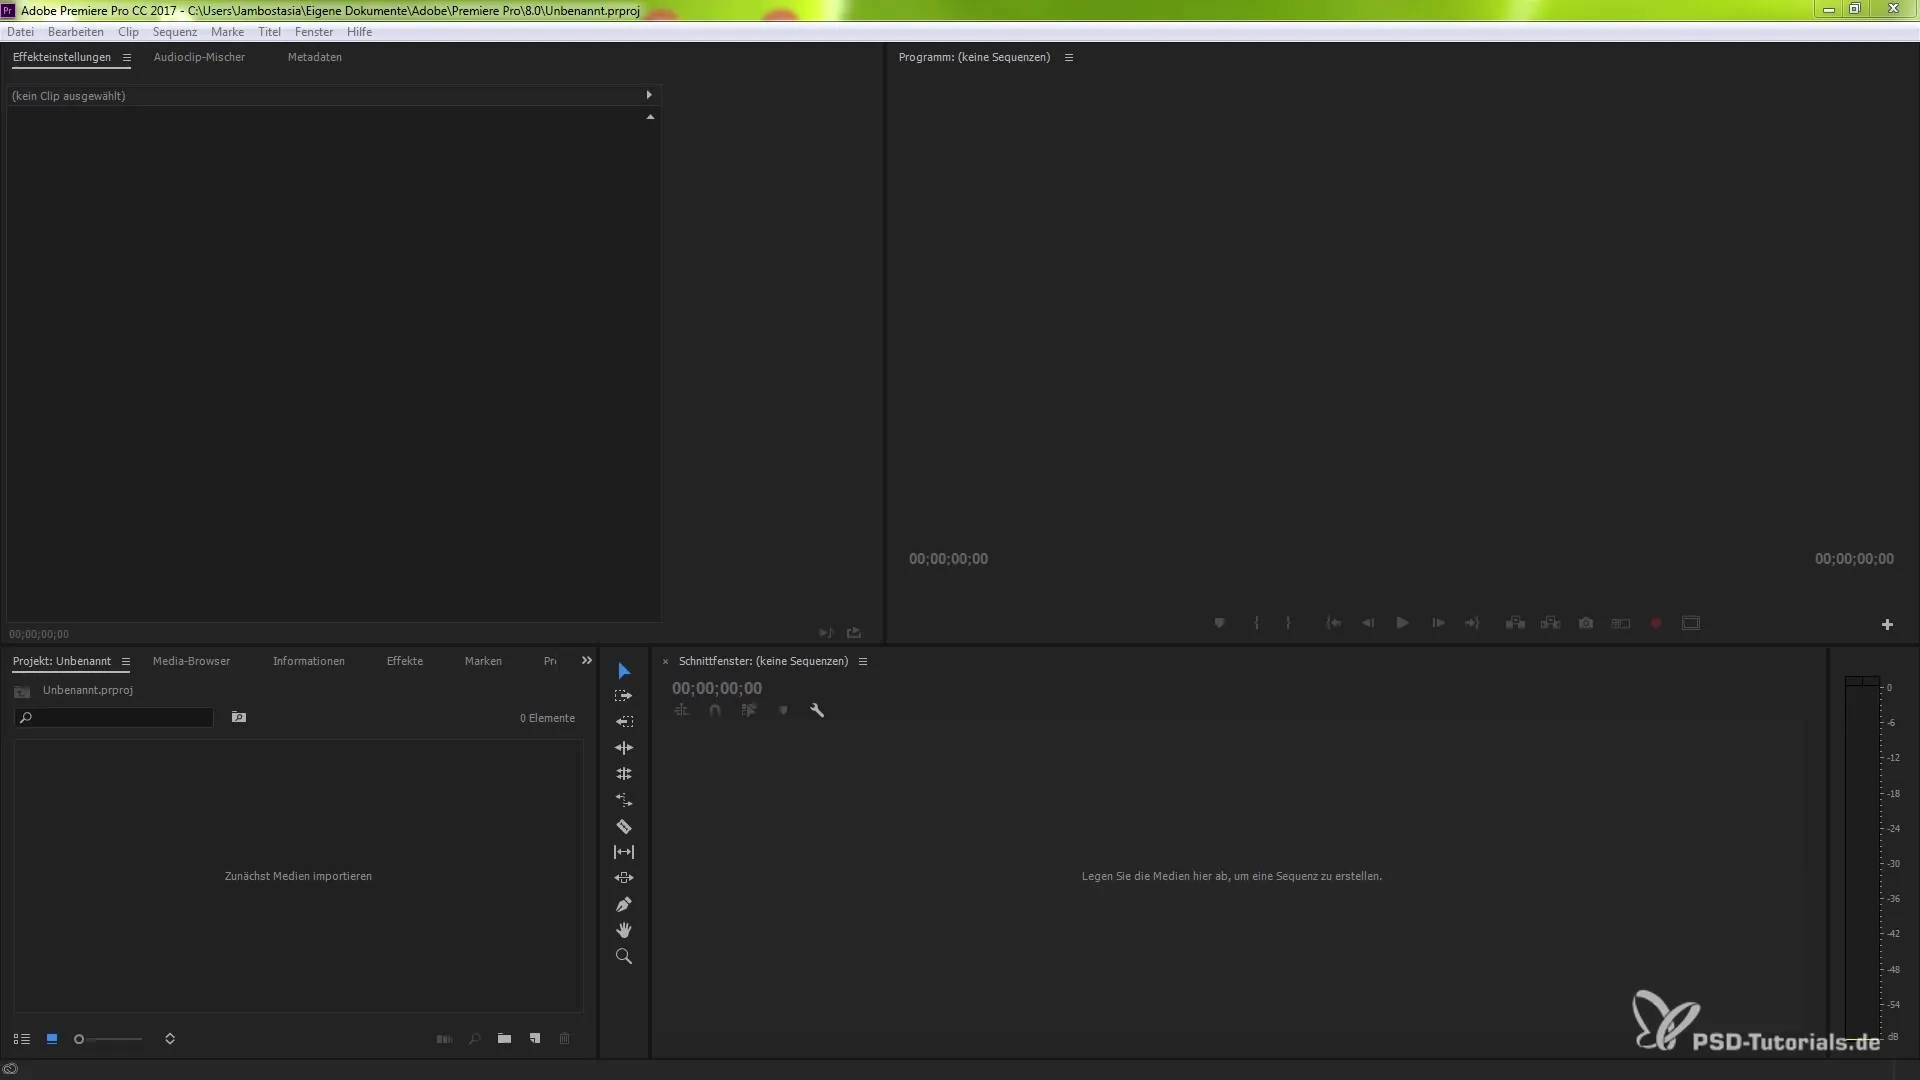Open sort icons dropdown in Project panel
This screenshot has height=1080, width=1920.
click(x=170, y=1039)
